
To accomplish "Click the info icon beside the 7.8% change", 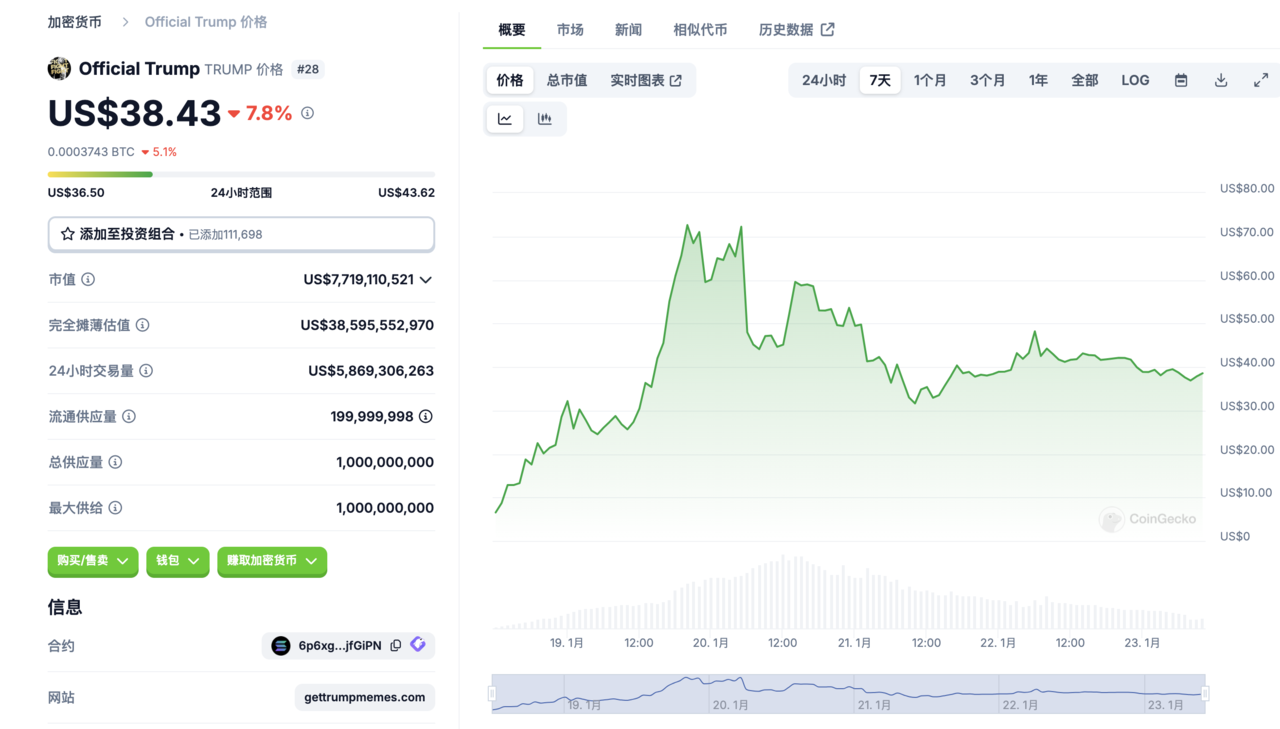I will 307,113.
